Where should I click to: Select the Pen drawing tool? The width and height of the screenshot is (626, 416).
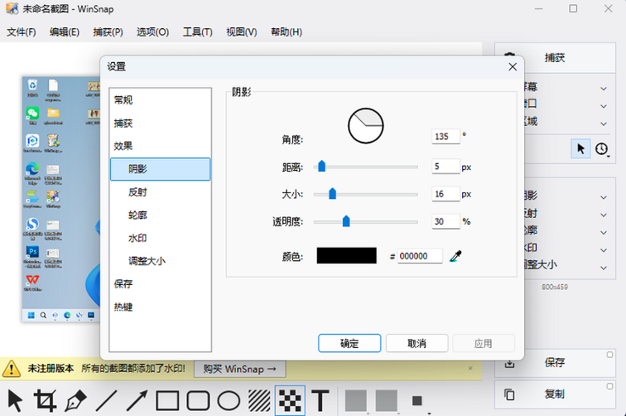(x=75, y=401)
